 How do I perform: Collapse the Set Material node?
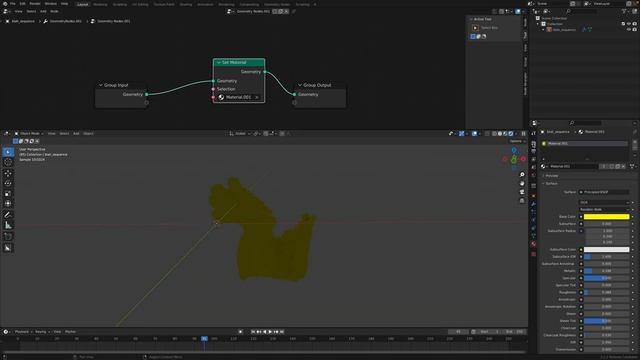(x=219, y=62)
